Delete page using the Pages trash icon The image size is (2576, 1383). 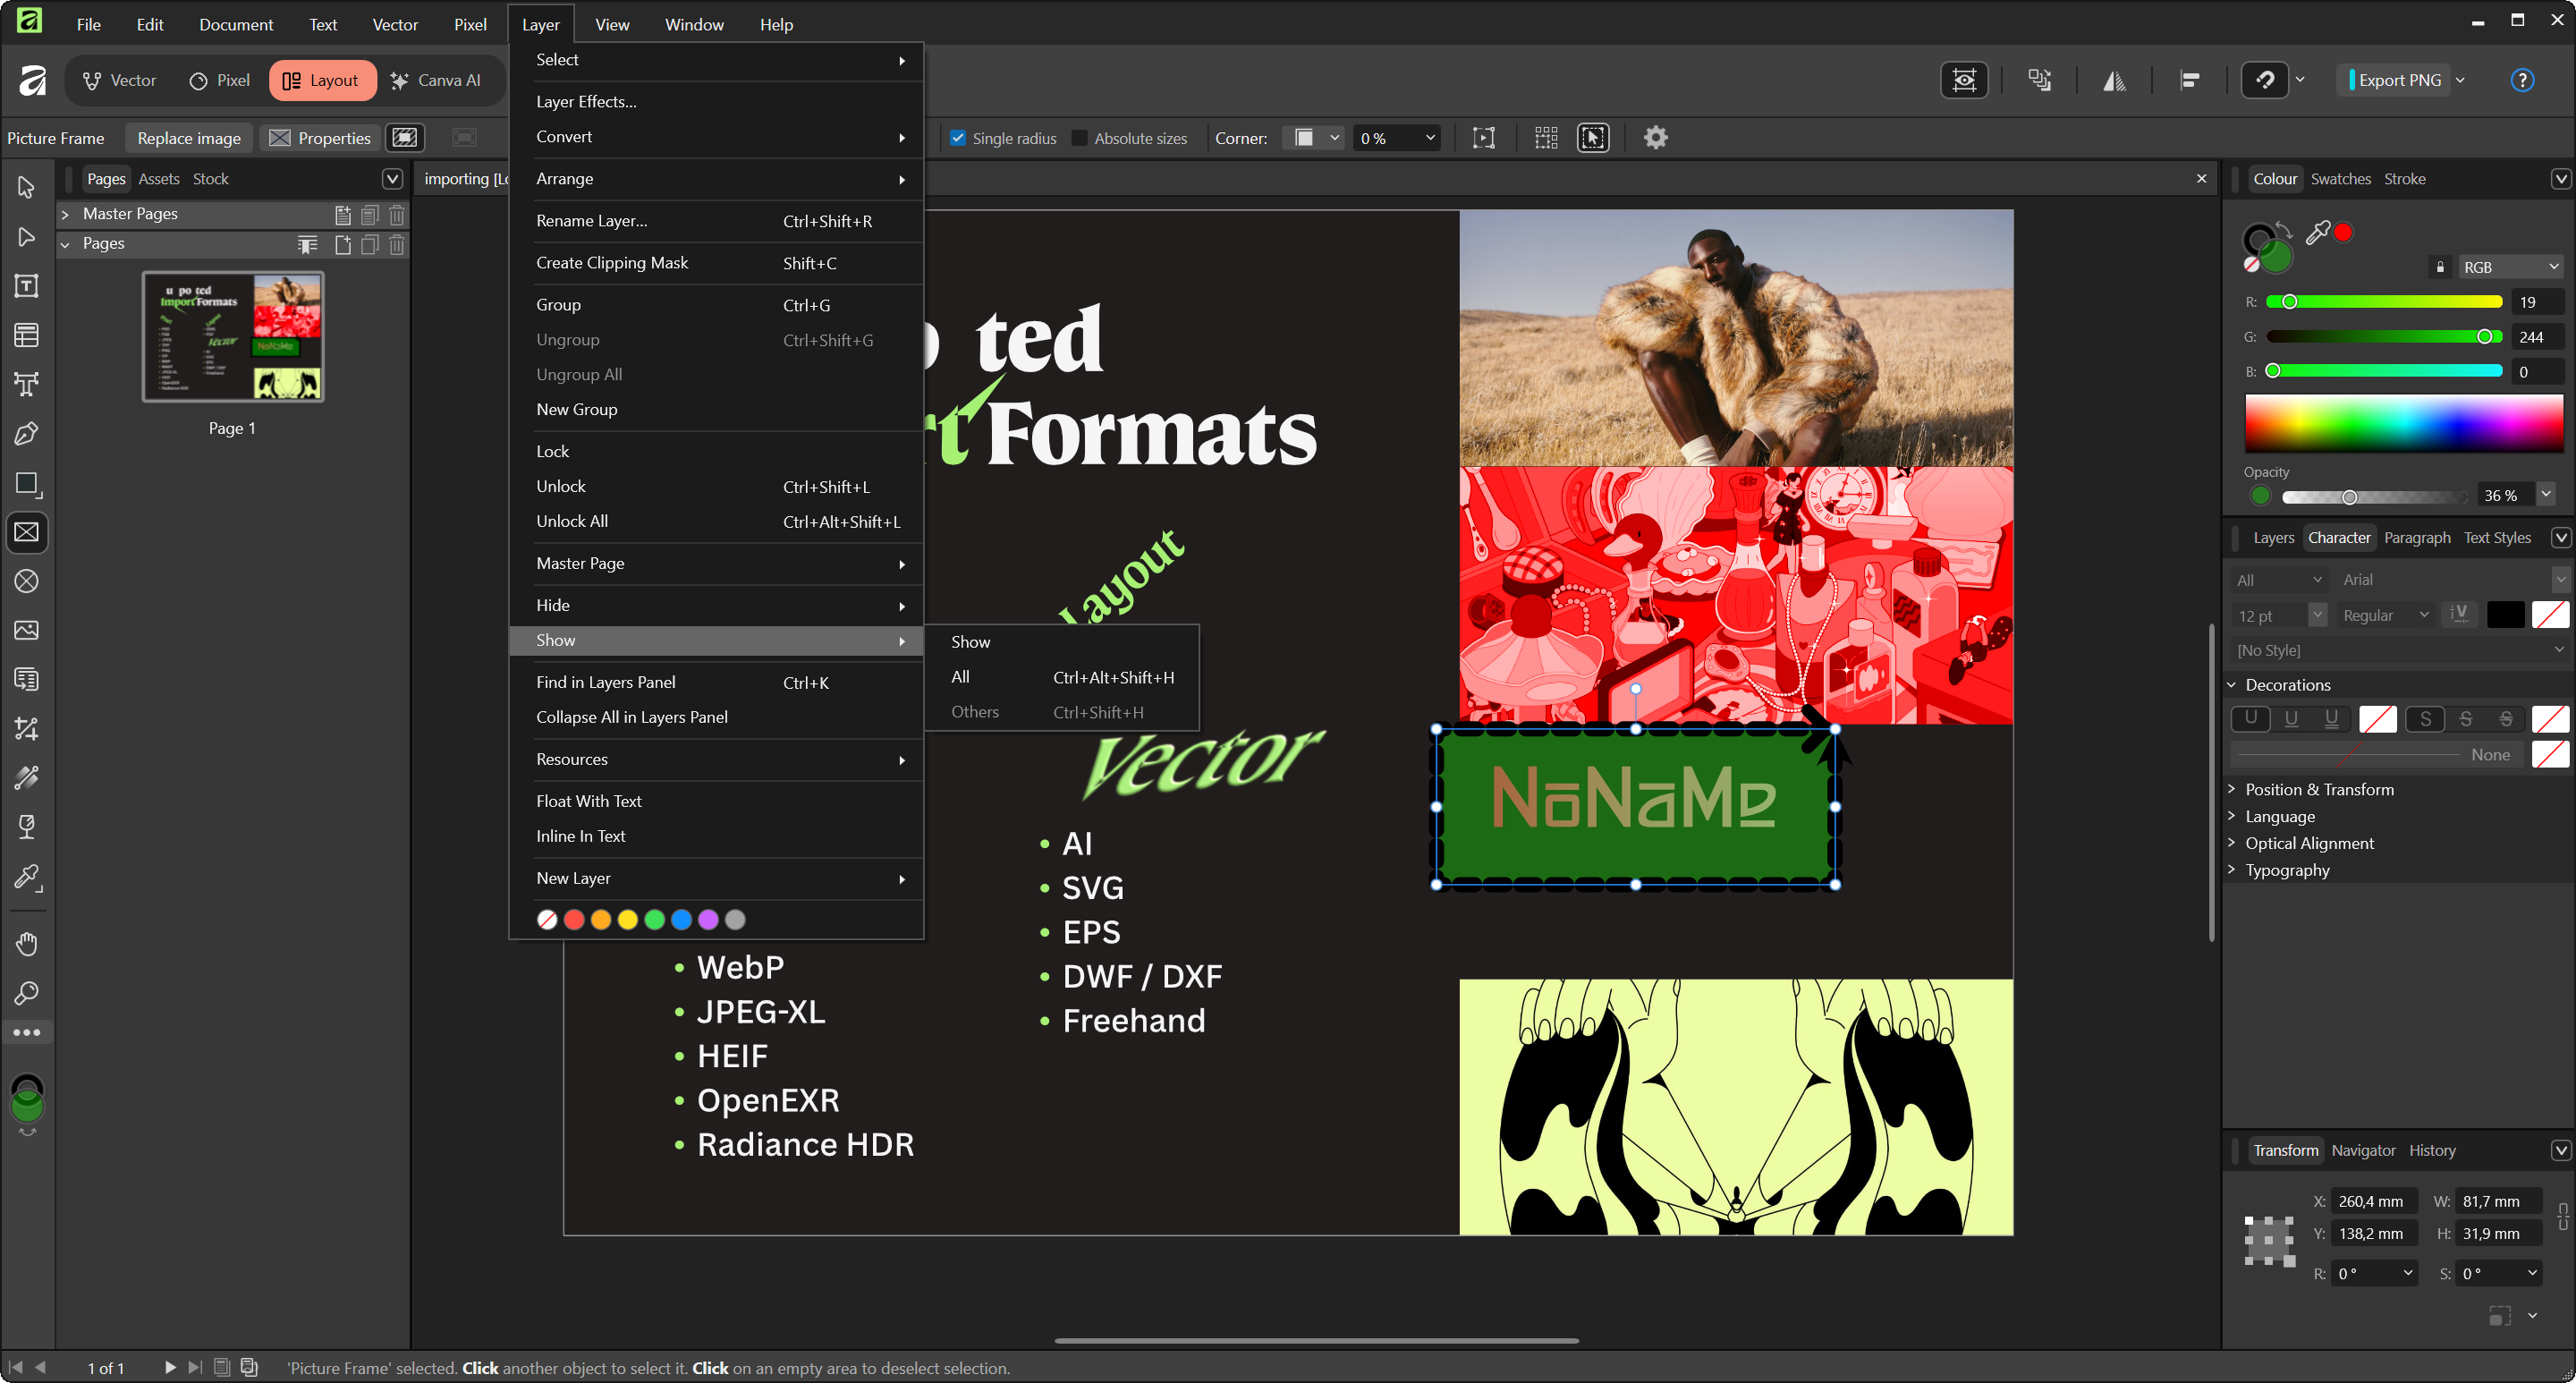[x=397, y=244]
